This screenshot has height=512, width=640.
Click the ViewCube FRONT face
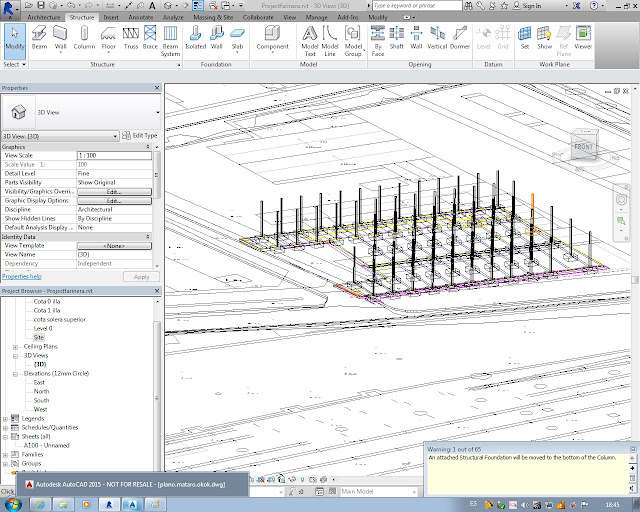point(584,149)
